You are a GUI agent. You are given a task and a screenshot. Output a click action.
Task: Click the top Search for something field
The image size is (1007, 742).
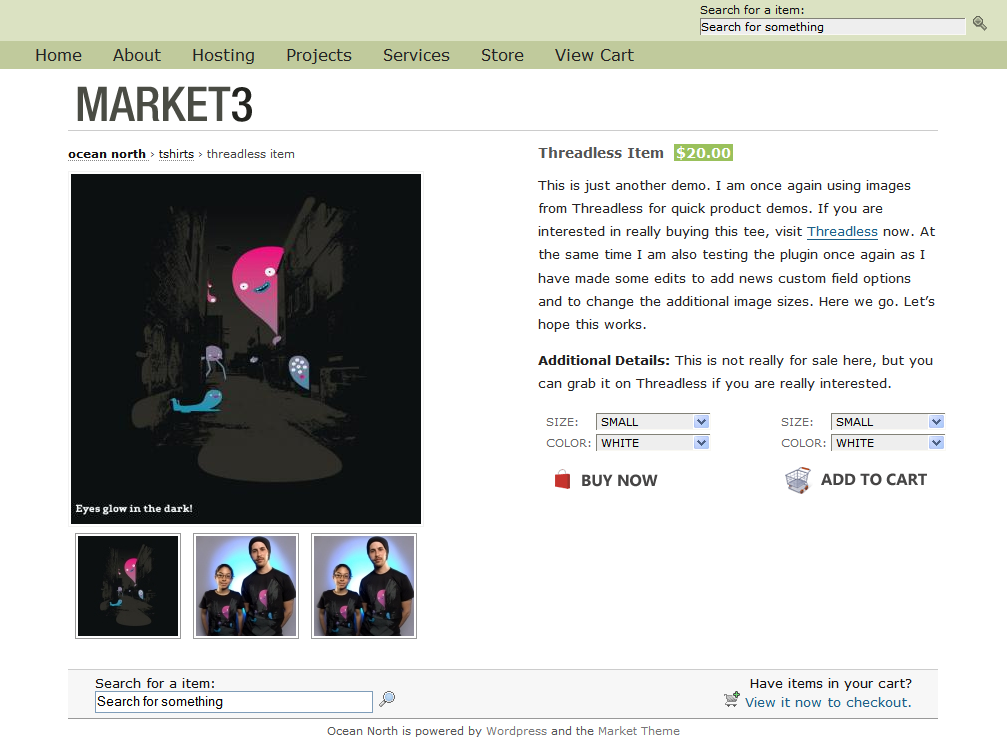point(832,27)
